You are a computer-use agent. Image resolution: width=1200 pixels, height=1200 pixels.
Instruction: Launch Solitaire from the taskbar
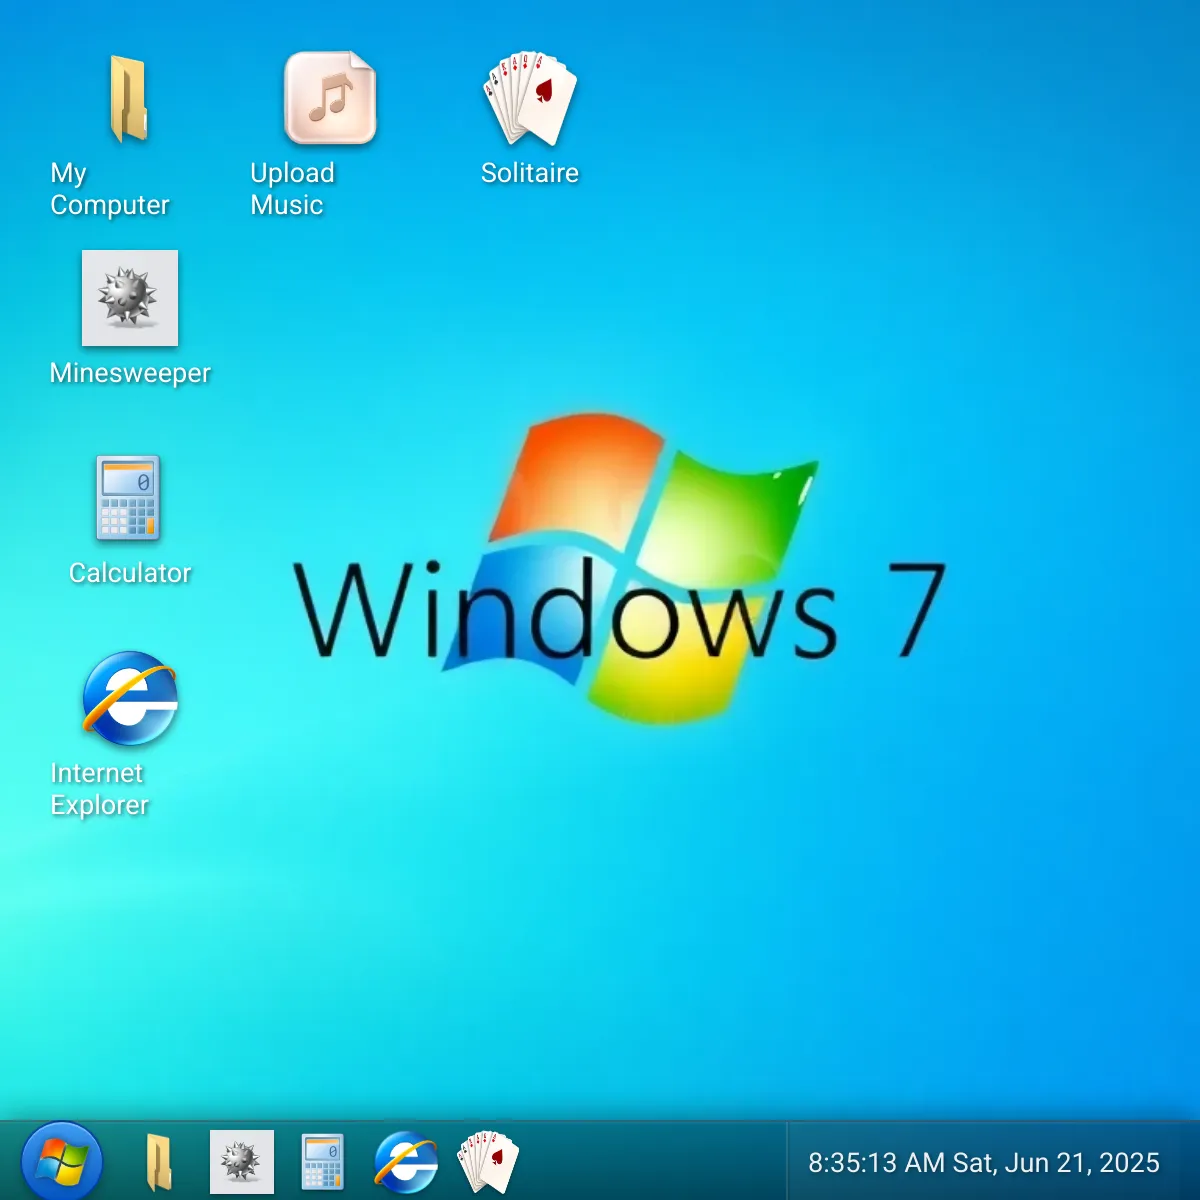tap(488, 1162)
